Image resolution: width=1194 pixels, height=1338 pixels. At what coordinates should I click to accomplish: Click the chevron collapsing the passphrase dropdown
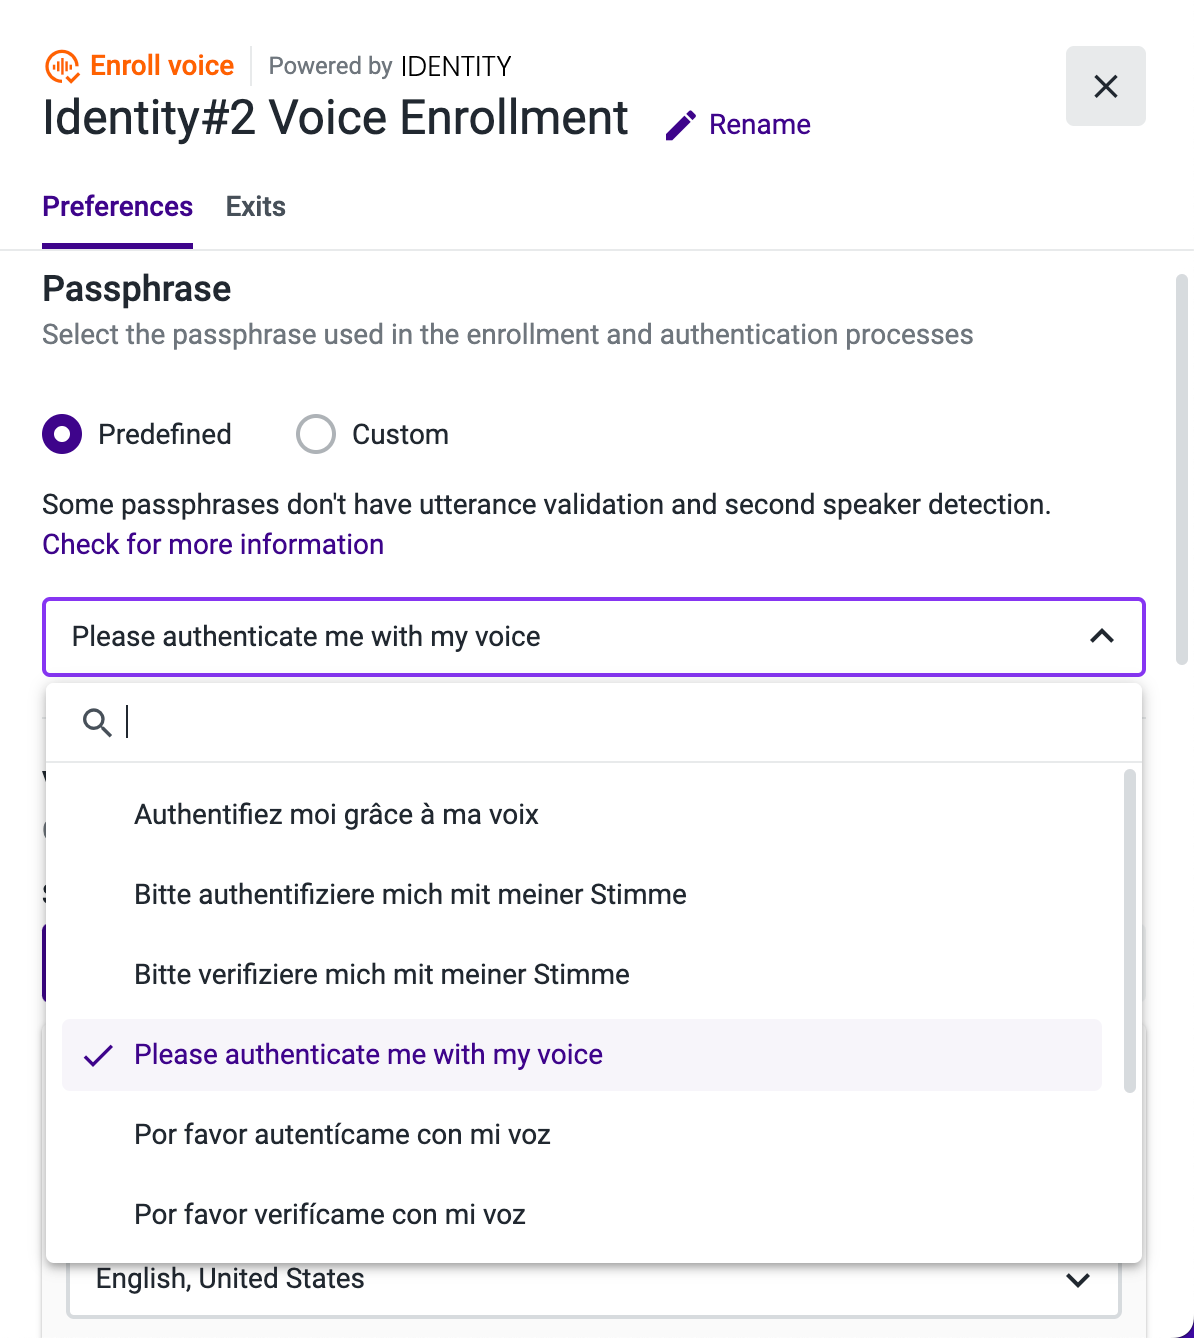(1101, 637)
